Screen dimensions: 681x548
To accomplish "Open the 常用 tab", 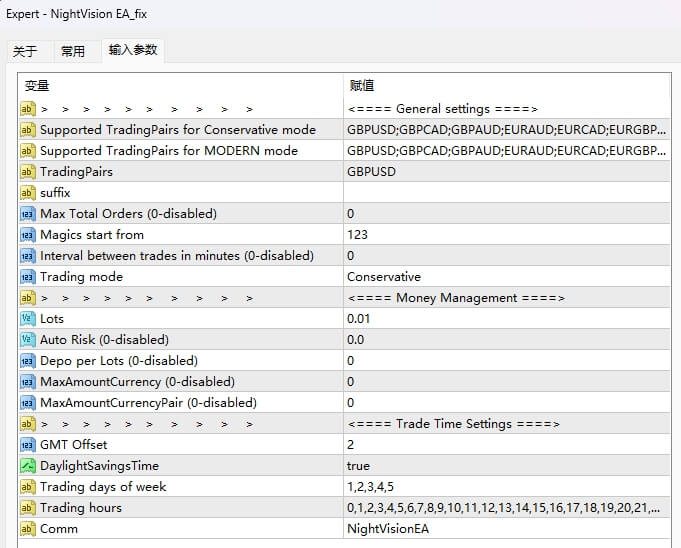I will tap(73, 51).
